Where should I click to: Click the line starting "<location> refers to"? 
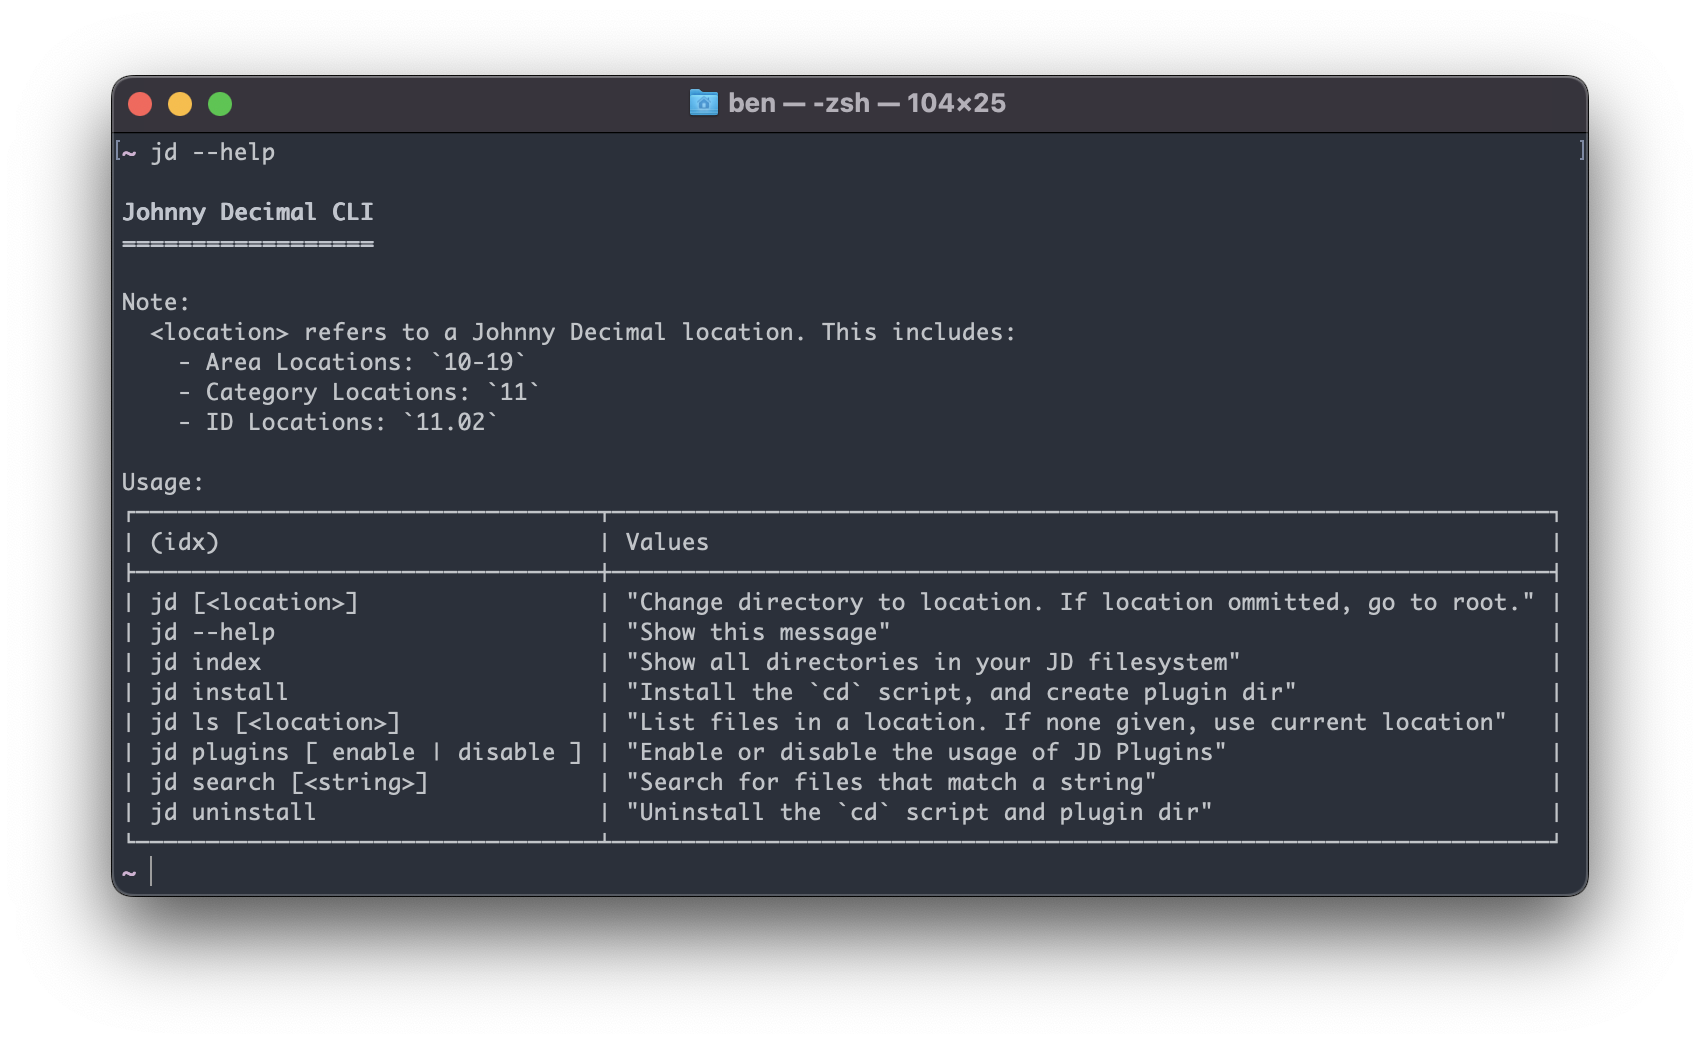[583, 332]
